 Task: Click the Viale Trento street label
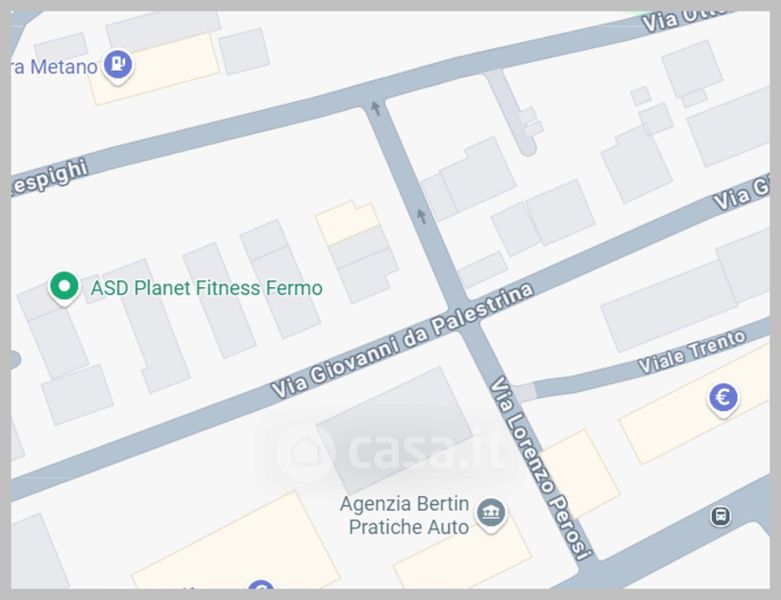pyautogui.click(x=692, y=352)
